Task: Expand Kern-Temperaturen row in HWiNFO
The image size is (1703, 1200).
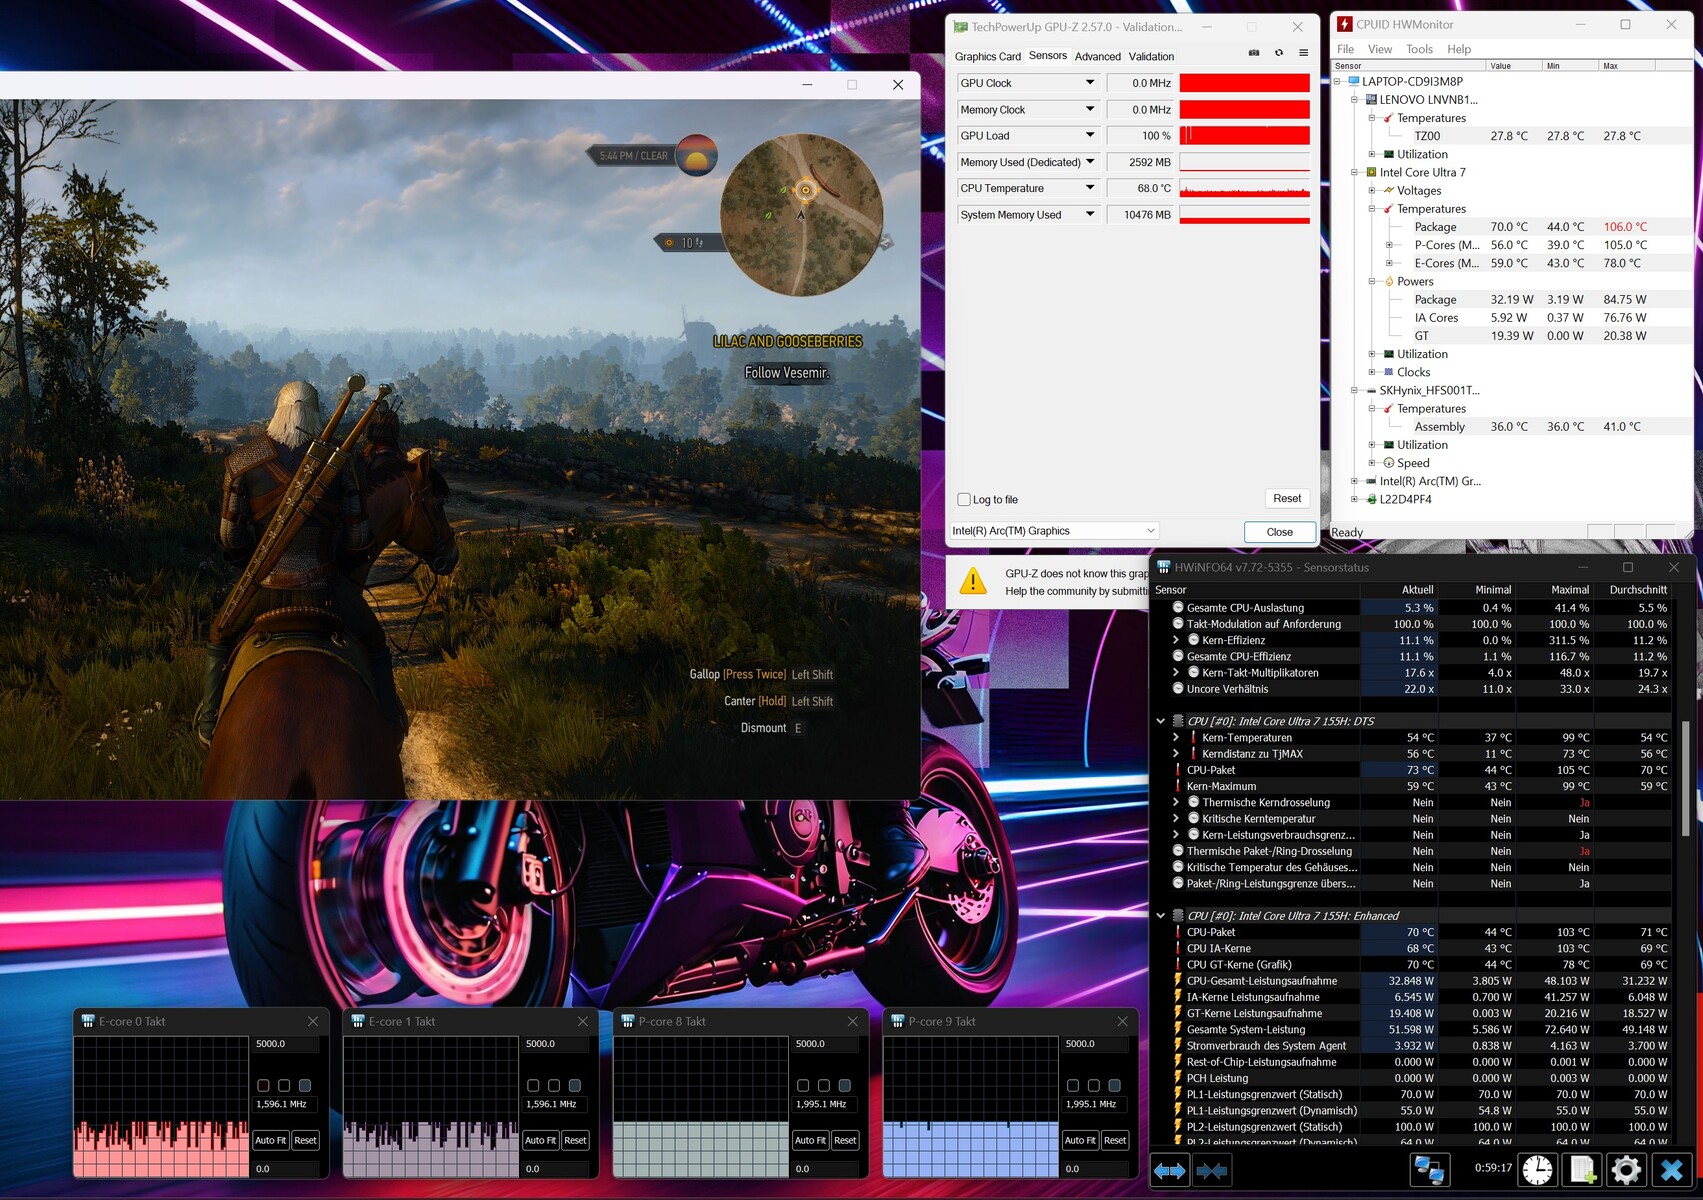Action: tap(1176, 737)
